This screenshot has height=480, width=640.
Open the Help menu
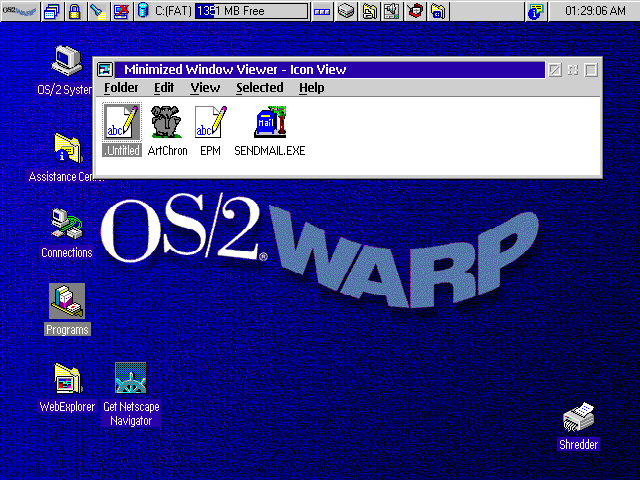(311, 88)
